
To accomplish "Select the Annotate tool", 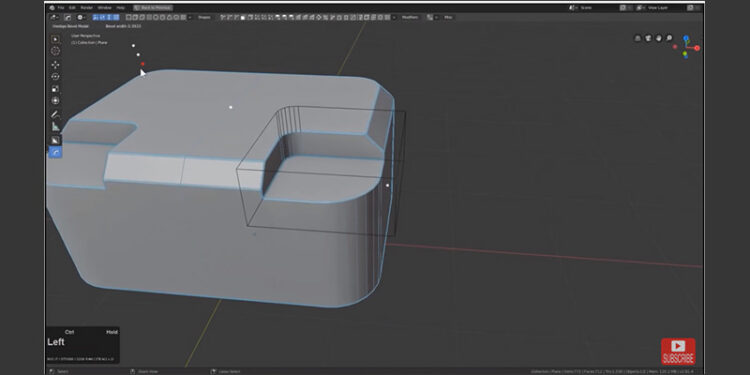I will (55, 114).
